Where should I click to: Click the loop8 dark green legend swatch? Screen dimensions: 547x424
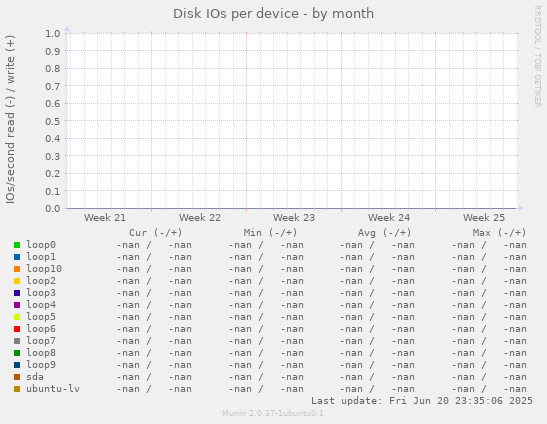tap(17, 353)
